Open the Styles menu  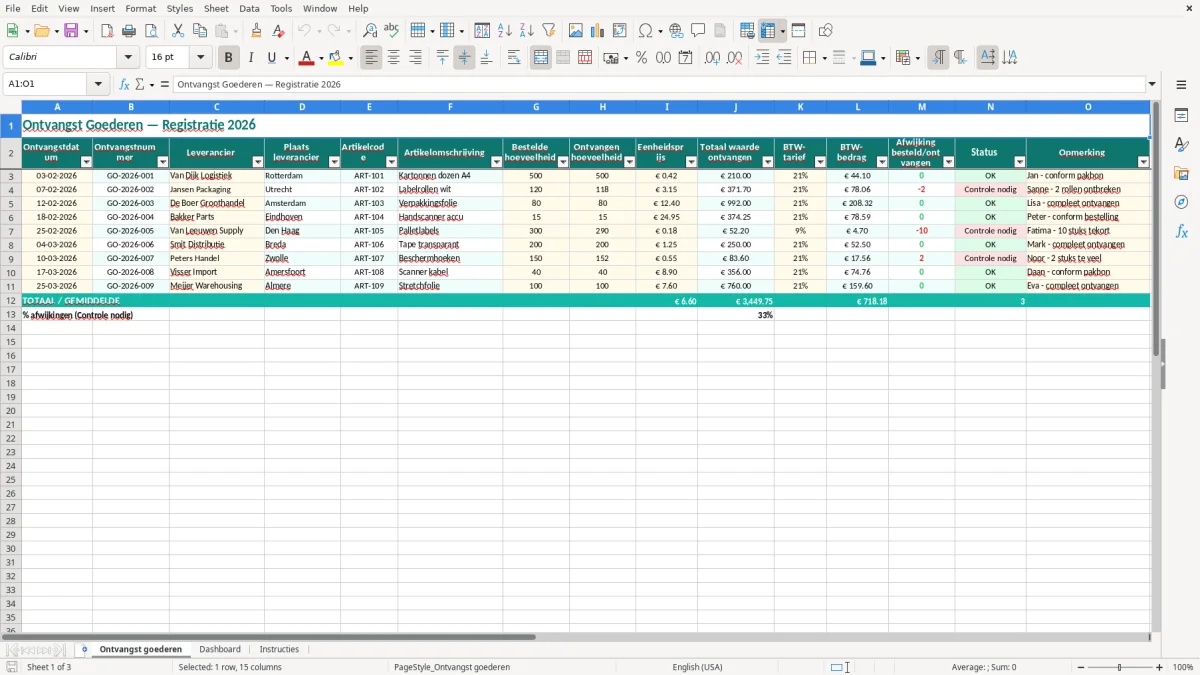point(180,8)
